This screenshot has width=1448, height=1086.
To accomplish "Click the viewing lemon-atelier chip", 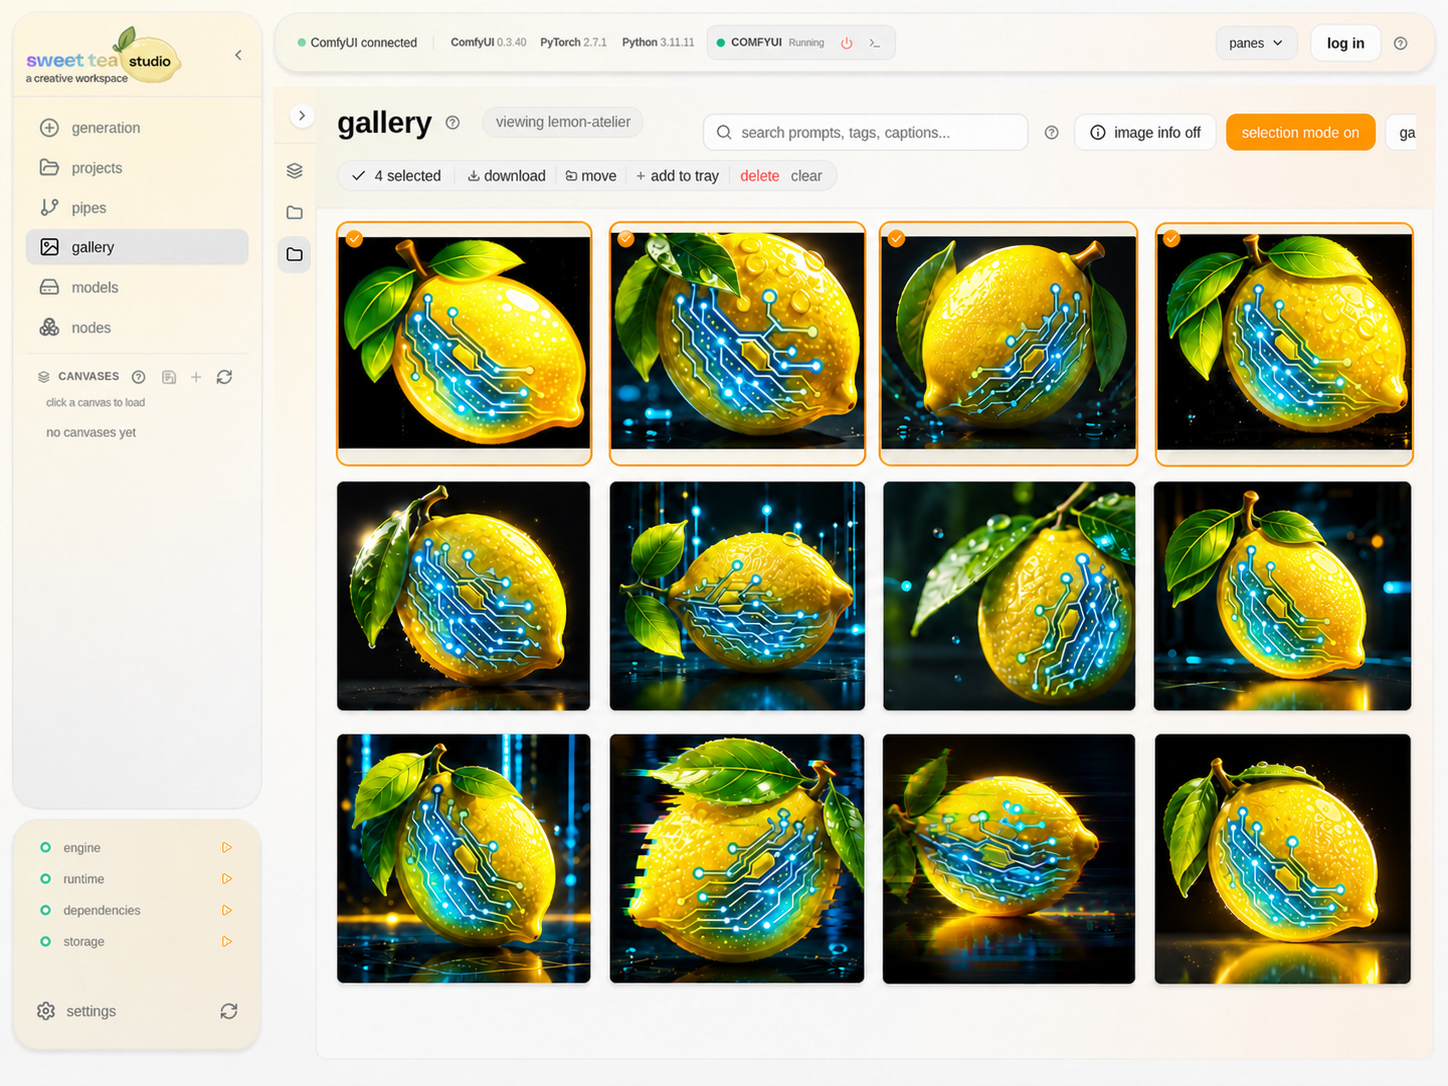I will (x=563, y=122).
